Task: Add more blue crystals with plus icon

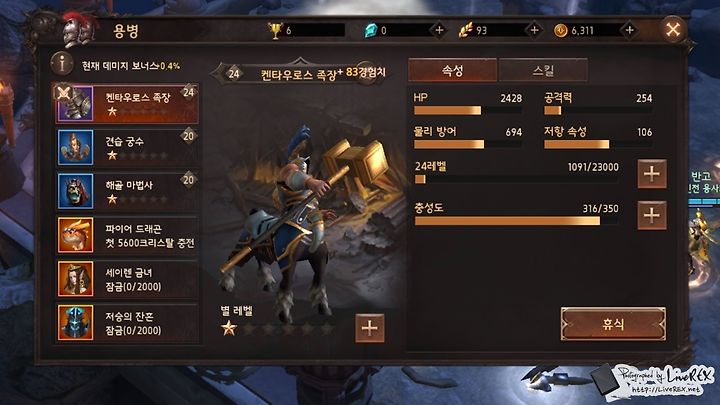Action: click(x=439, y=30)
